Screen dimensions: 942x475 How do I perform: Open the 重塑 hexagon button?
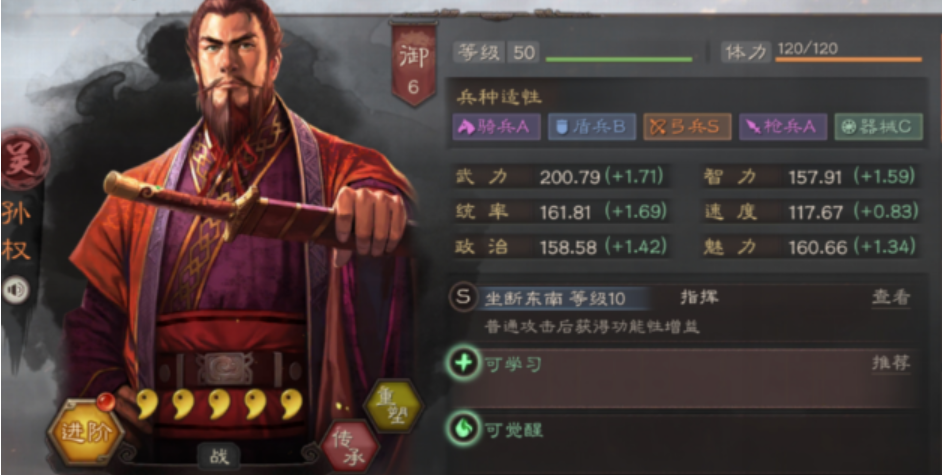pos(394,407)
